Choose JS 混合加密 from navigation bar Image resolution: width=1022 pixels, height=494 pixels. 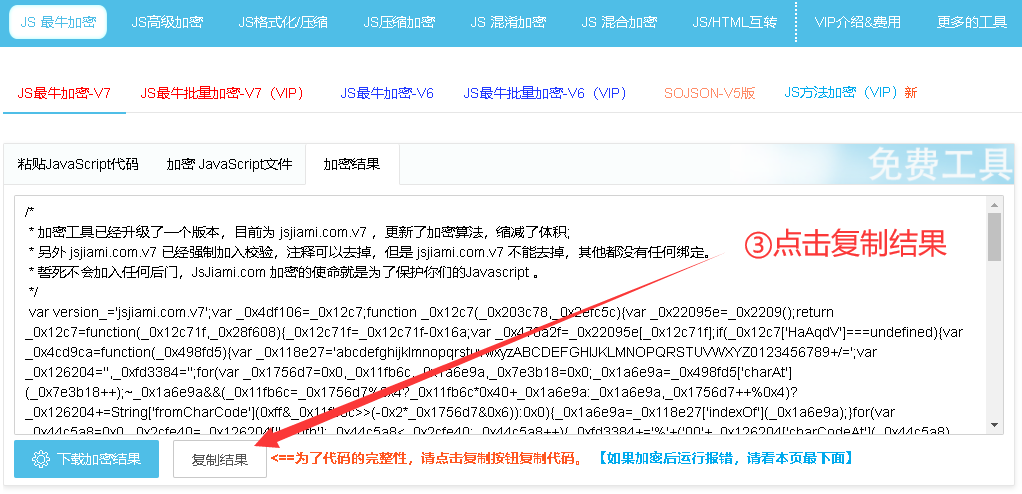(619, 22)
